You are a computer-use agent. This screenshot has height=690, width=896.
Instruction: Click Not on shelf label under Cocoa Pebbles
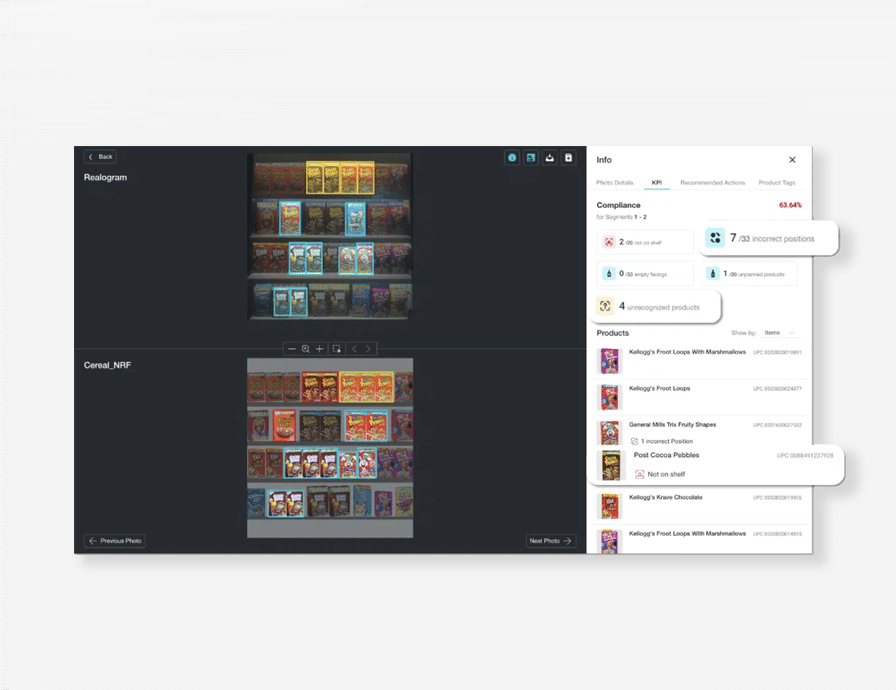point(666,474)
